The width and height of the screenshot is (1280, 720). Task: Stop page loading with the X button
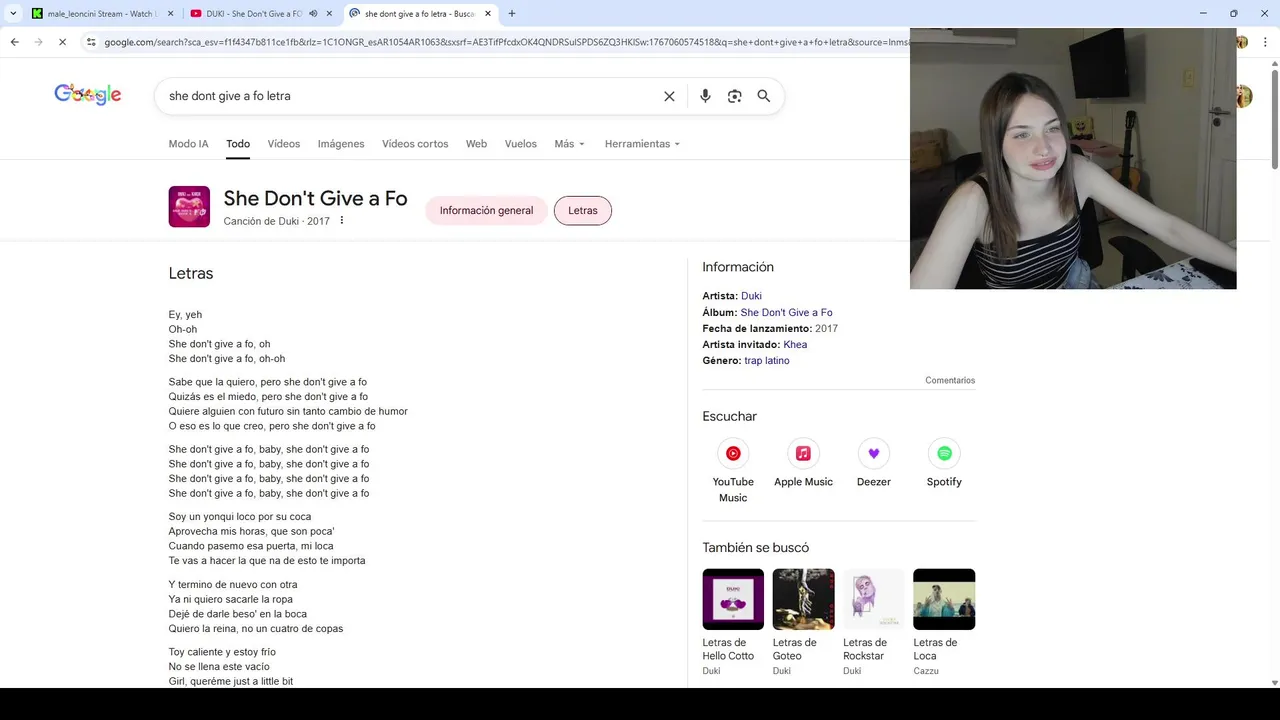61,42
